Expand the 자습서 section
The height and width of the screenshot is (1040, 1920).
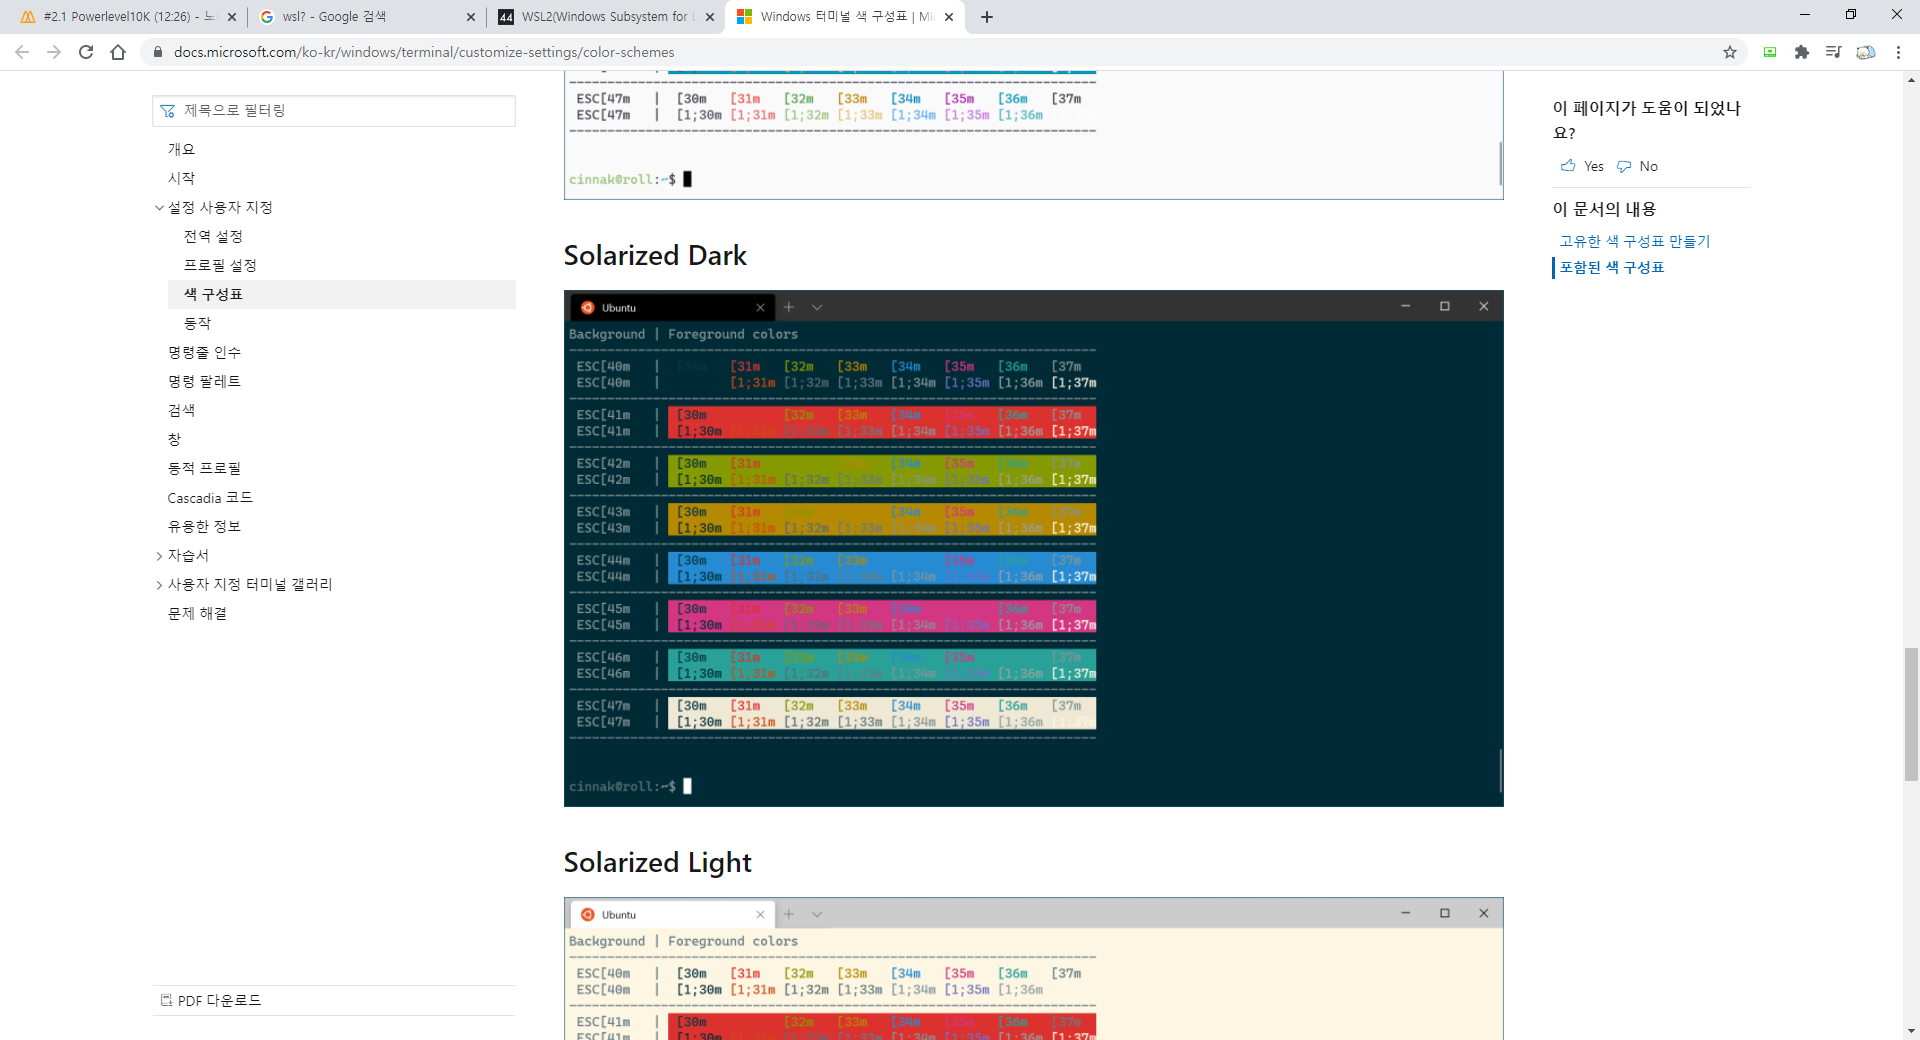pyautogui.click(x=158, y=556)
